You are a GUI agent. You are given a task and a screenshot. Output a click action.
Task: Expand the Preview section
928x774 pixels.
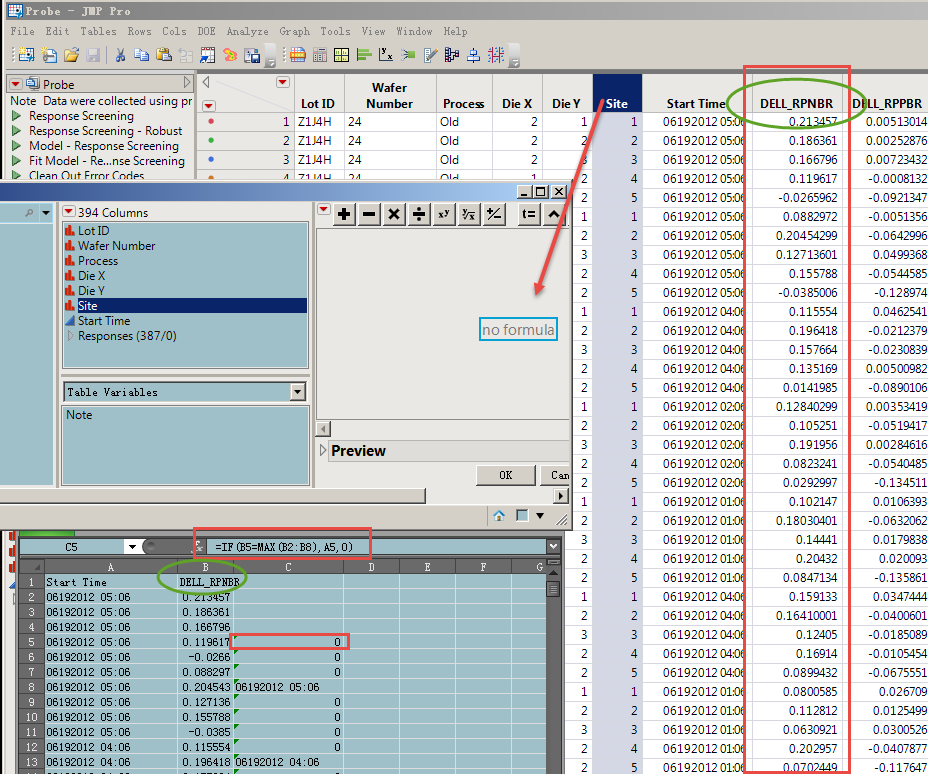tap(323, 451)
